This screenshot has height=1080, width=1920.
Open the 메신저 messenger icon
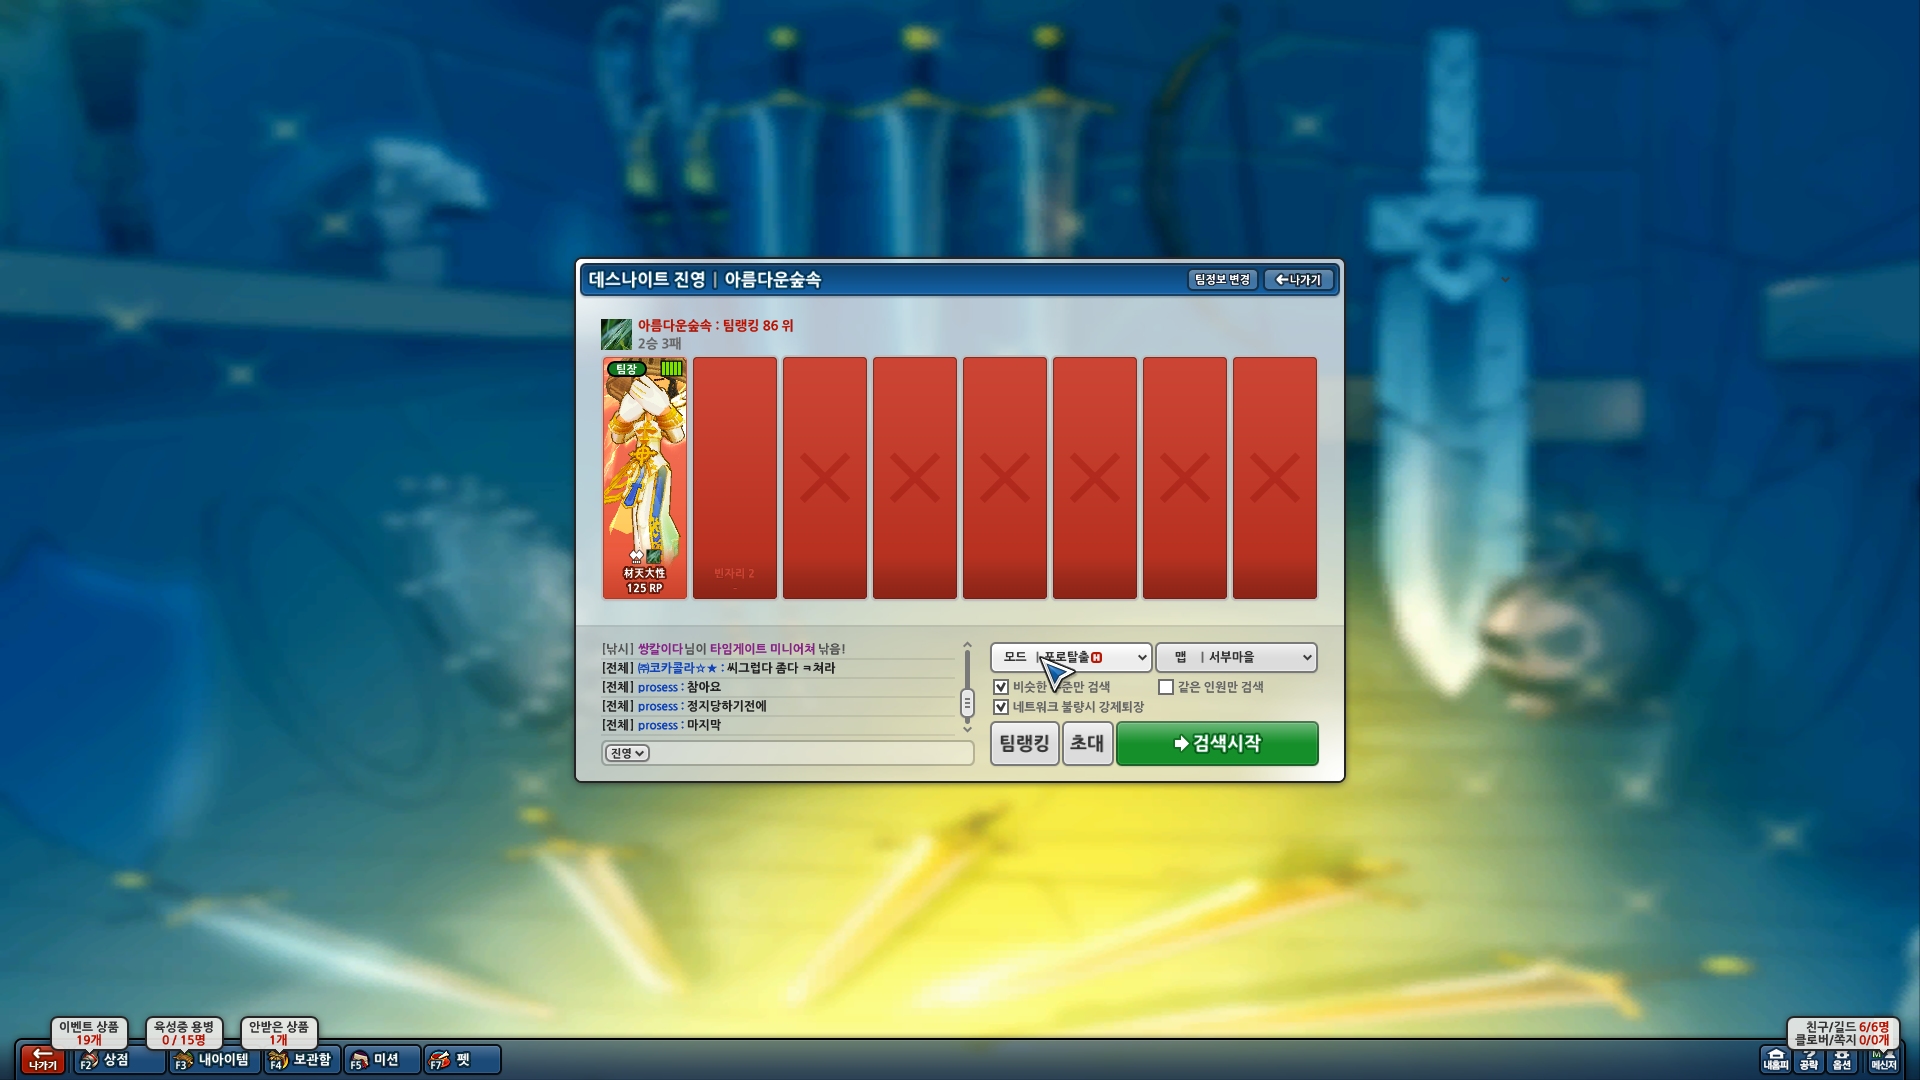[1884, 1059]
